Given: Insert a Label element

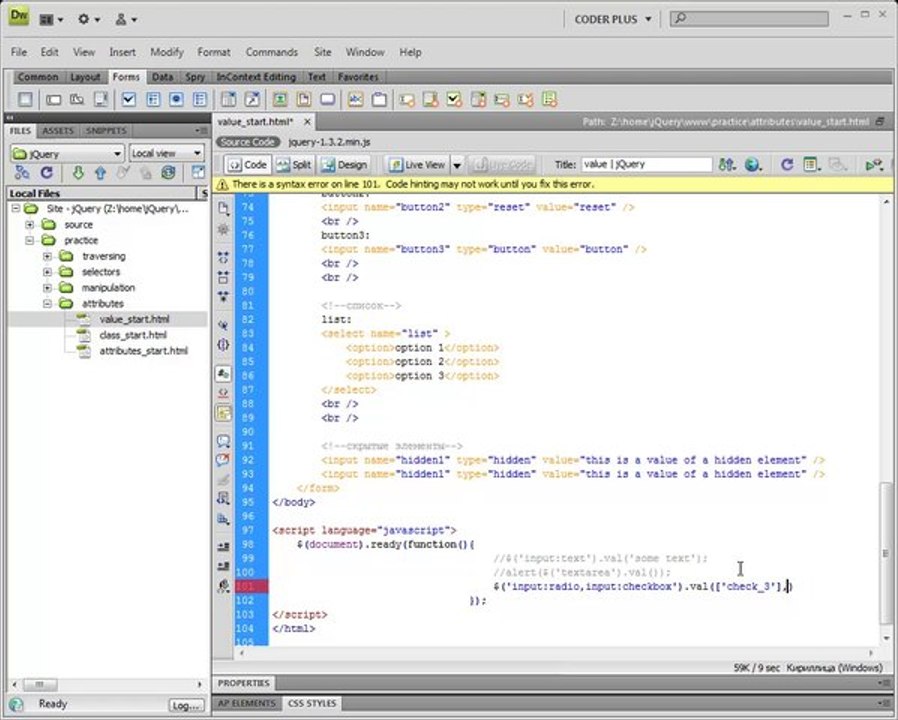Looking at the screenshot, I should (x=356, y=100).
